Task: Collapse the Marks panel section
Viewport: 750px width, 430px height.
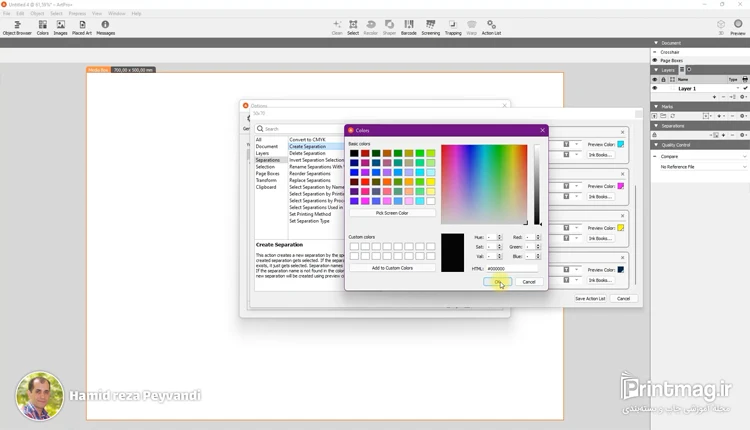Action: click(x=656, y=107)
